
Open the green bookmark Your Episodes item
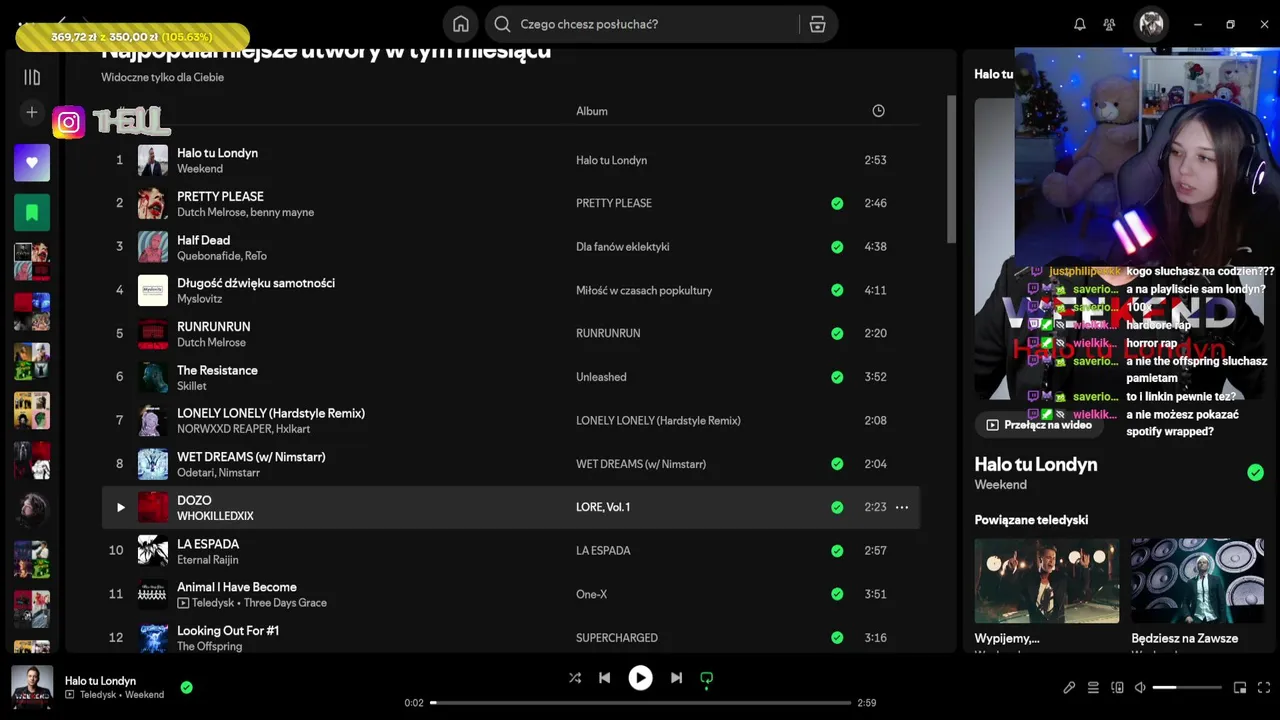click(32, 212)
